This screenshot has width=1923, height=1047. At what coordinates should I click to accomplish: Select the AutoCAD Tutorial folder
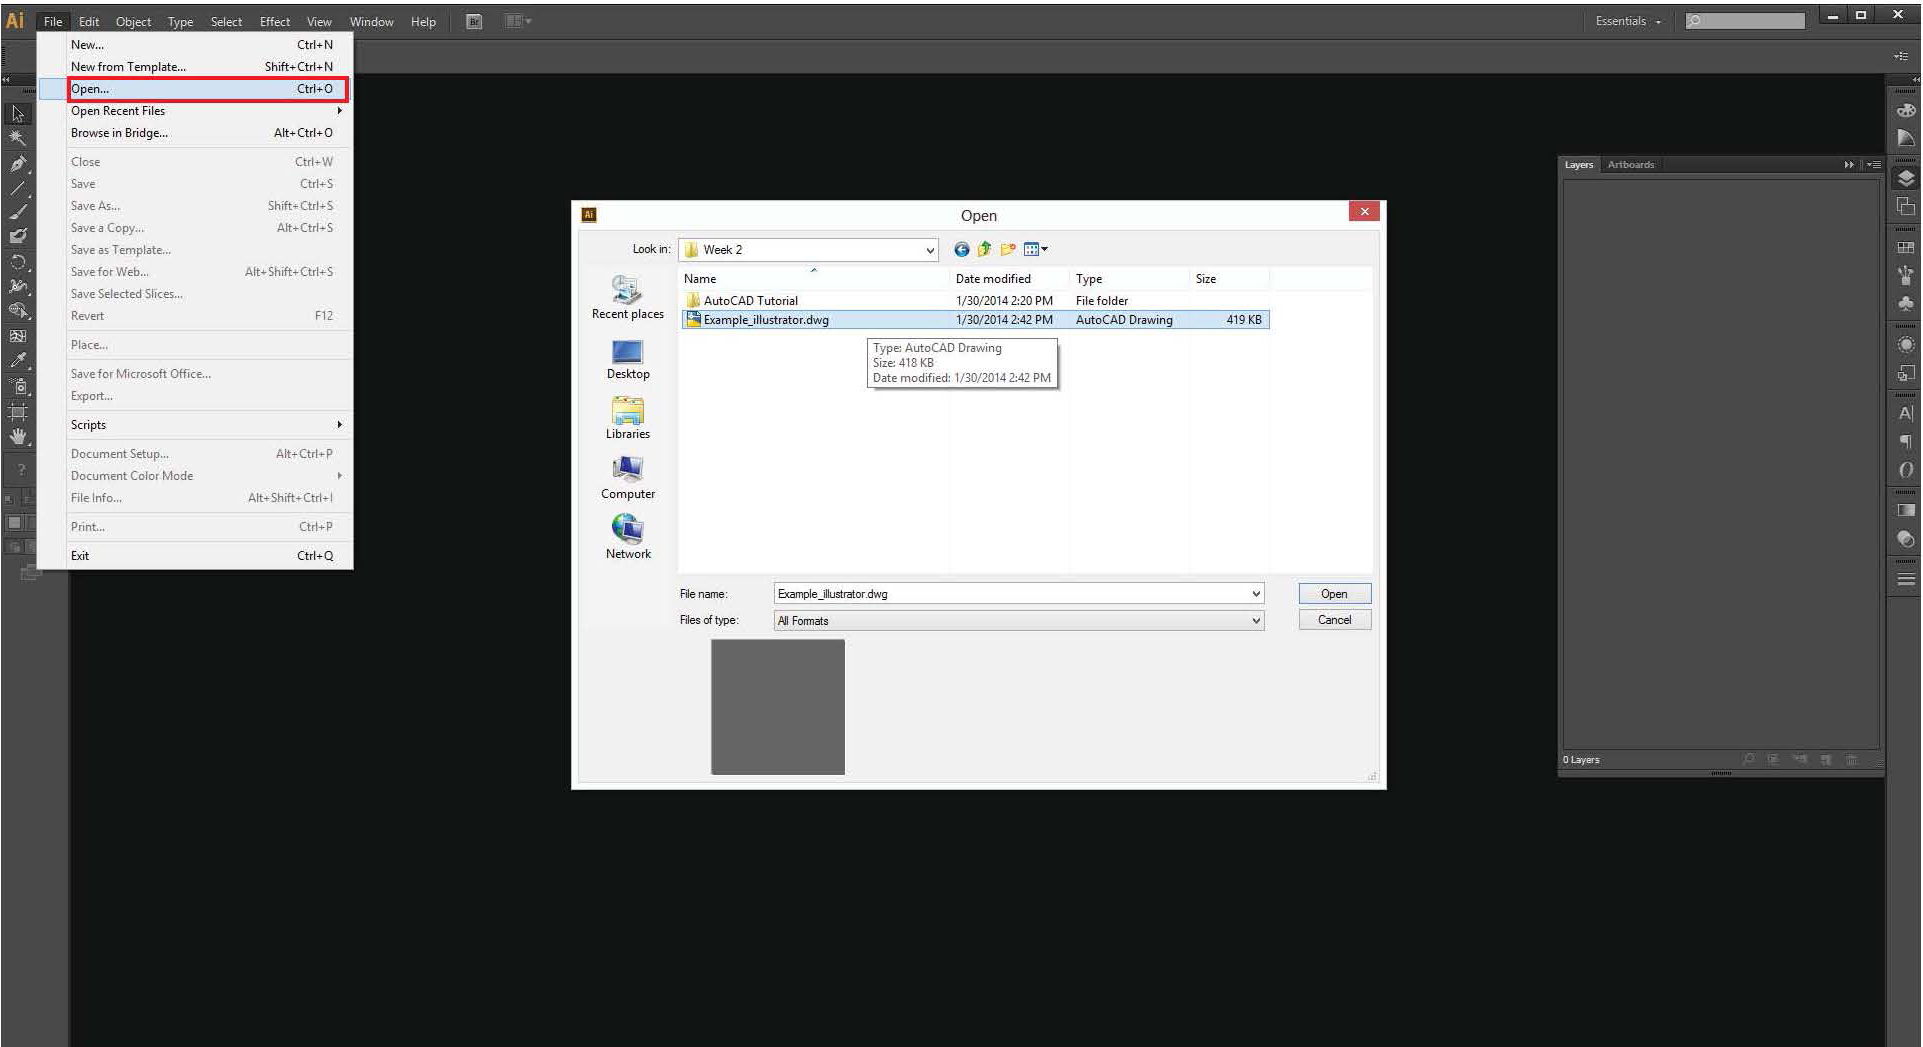tap(975, 301)
